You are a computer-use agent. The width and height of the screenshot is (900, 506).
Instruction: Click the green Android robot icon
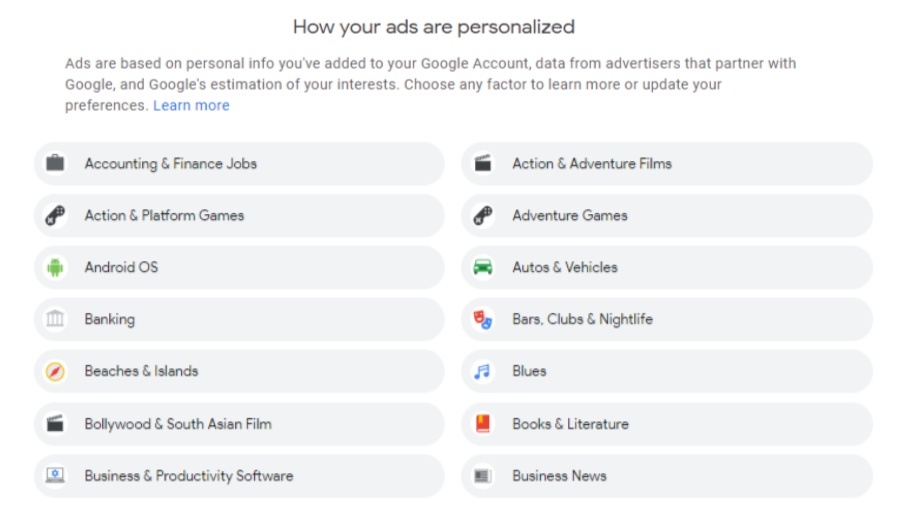(55, 267)
